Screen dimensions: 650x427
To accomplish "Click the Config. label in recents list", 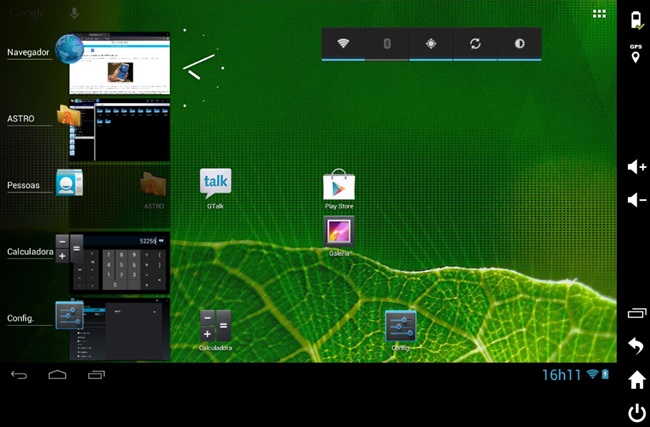I will (x=20, y=318).
